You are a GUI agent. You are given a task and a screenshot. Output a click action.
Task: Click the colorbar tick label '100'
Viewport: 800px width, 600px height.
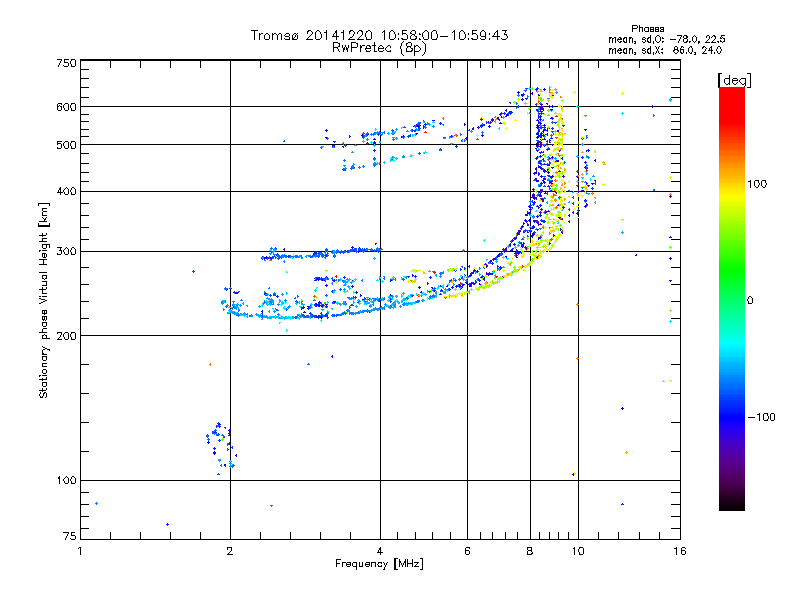pyautogui.click(x=757, y=184)
